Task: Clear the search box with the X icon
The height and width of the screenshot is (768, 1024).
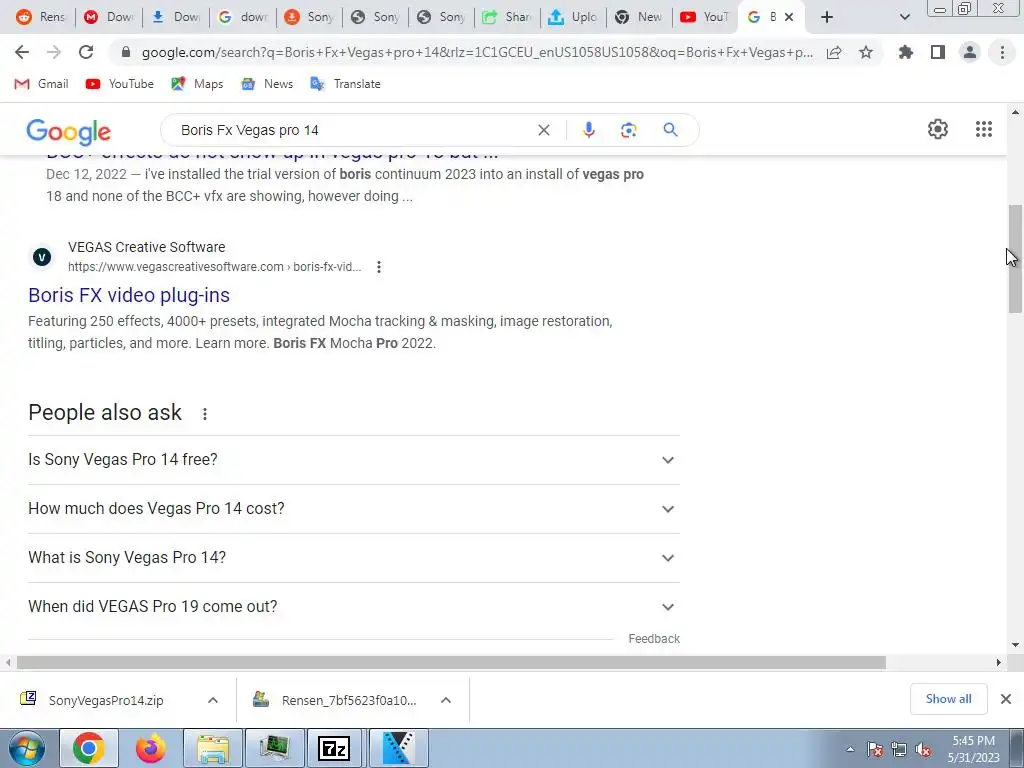Action: point(543,130)
